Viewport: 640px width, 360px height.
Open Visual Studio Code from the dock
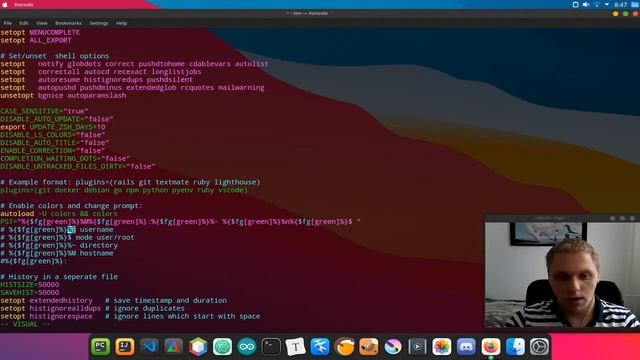(x=149, y=347)
